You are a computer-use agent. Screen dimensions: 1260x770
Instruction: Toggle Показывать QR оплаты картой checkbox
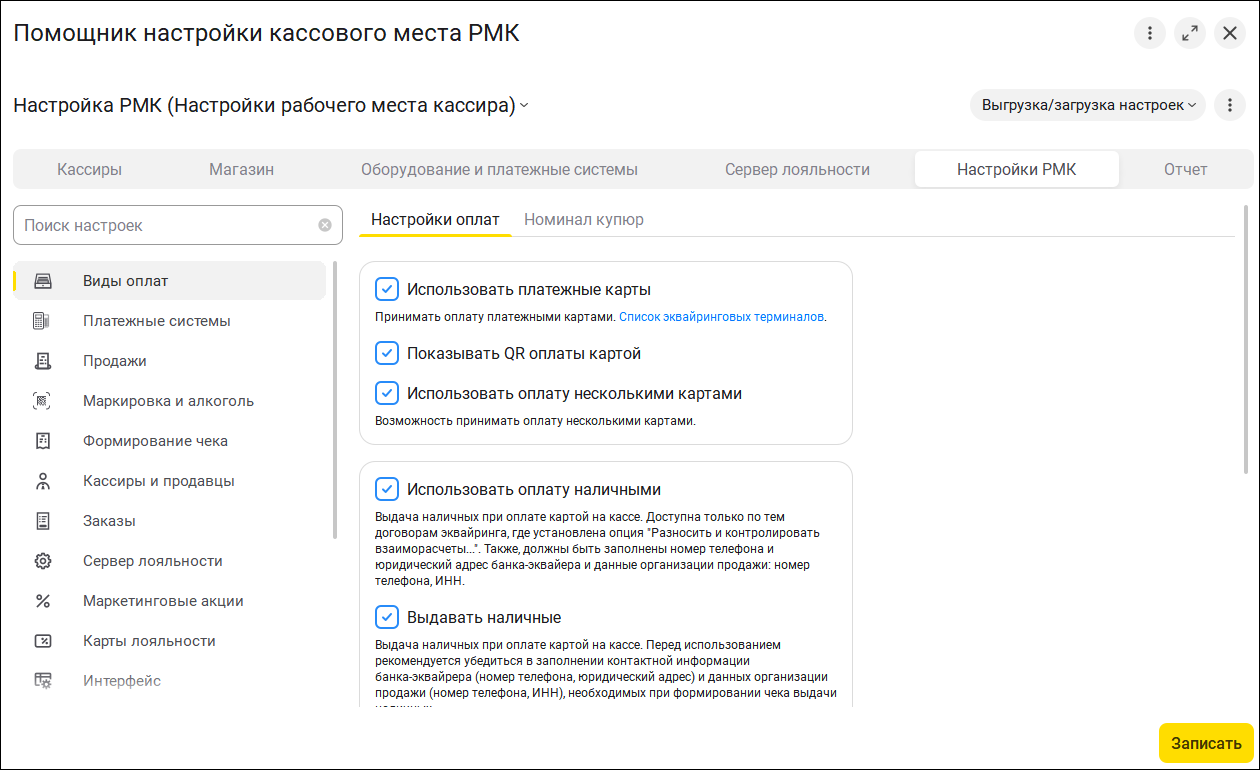pos(387,354)
